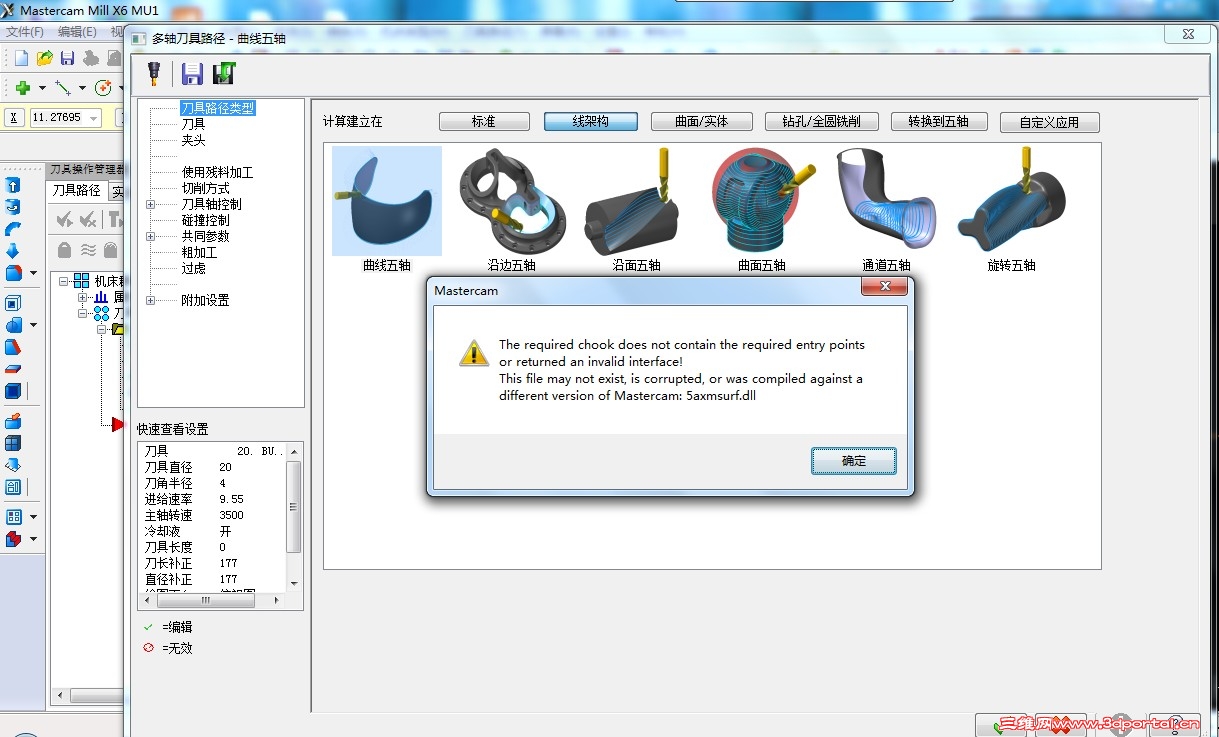Click the New file icon in Mastercam toolbar
The height and width of the screenshot is (737, 1219).
pos(21,59)
